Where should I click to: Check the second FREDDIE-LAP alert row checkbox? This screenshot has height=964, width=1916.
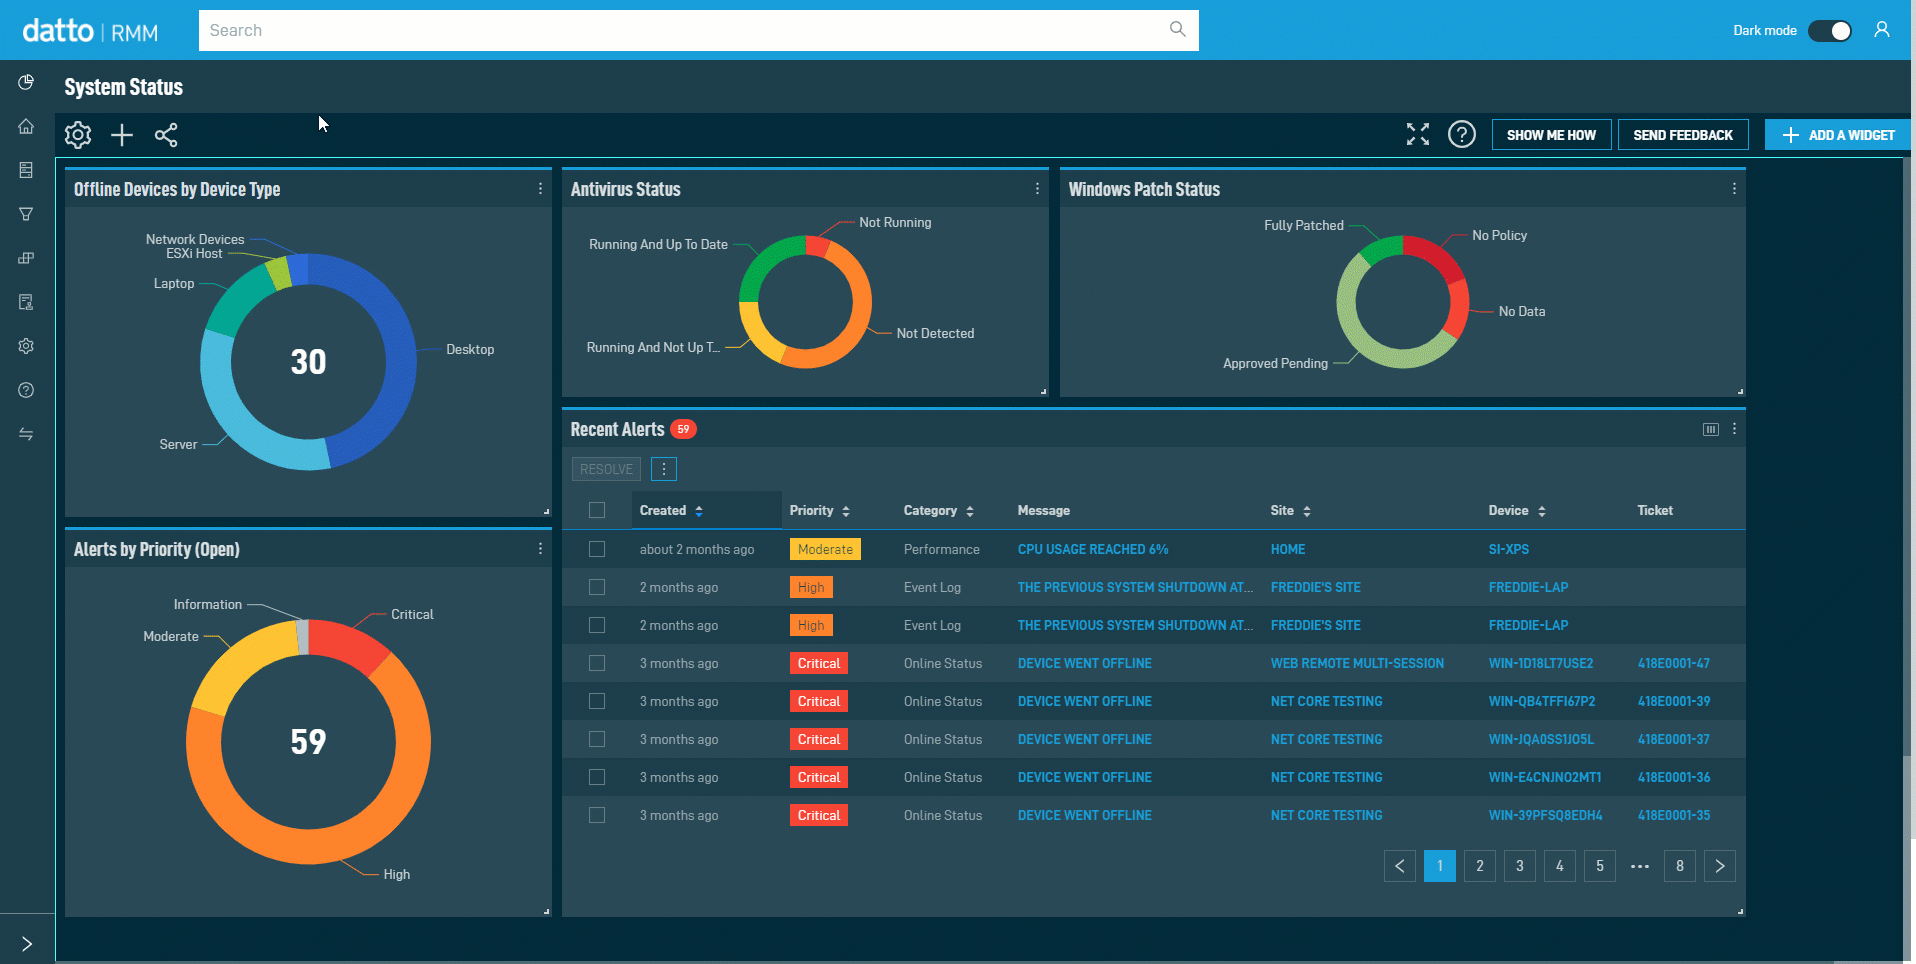[x=597, y=625]
